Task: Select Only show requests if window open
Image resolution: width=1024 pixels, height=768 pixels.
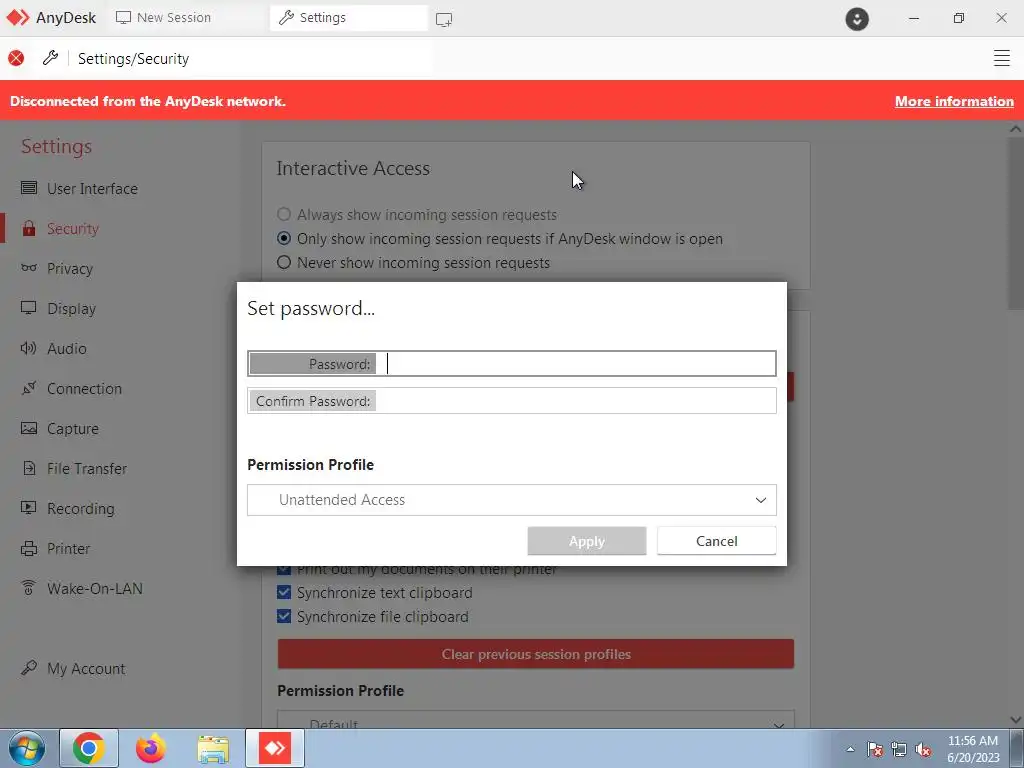Action: (x=283, y=238)
